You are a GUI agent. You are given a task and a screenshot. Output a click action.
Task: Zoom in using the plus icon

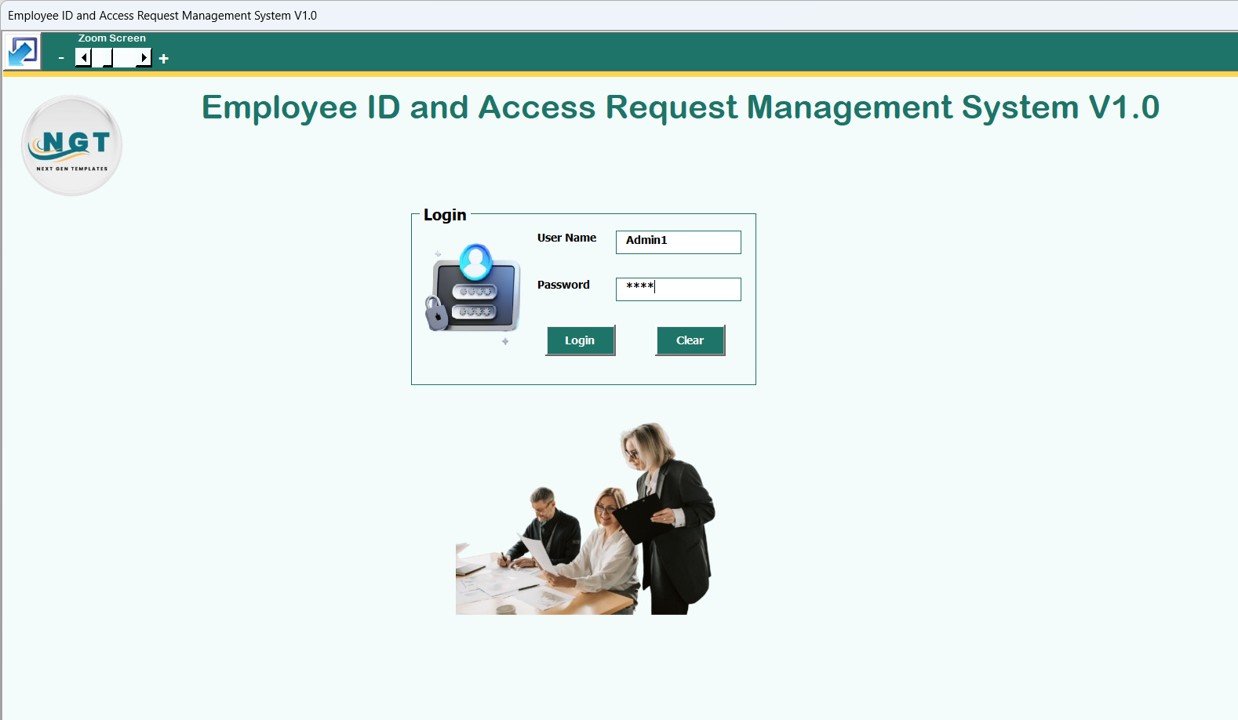click(163, 58)
